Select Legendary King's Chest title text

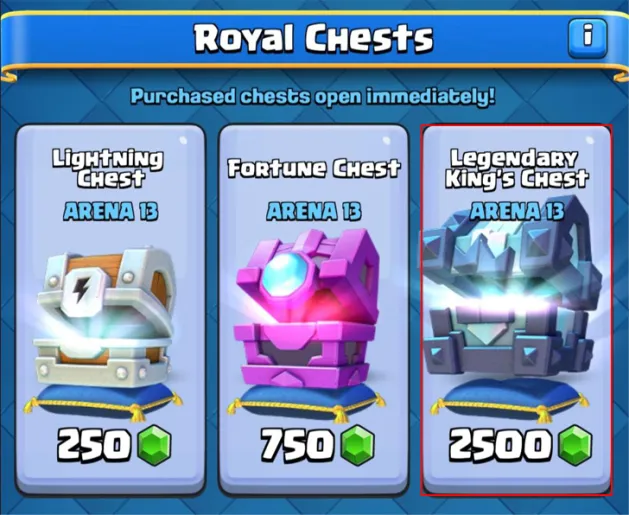click(x=517, y=168)
